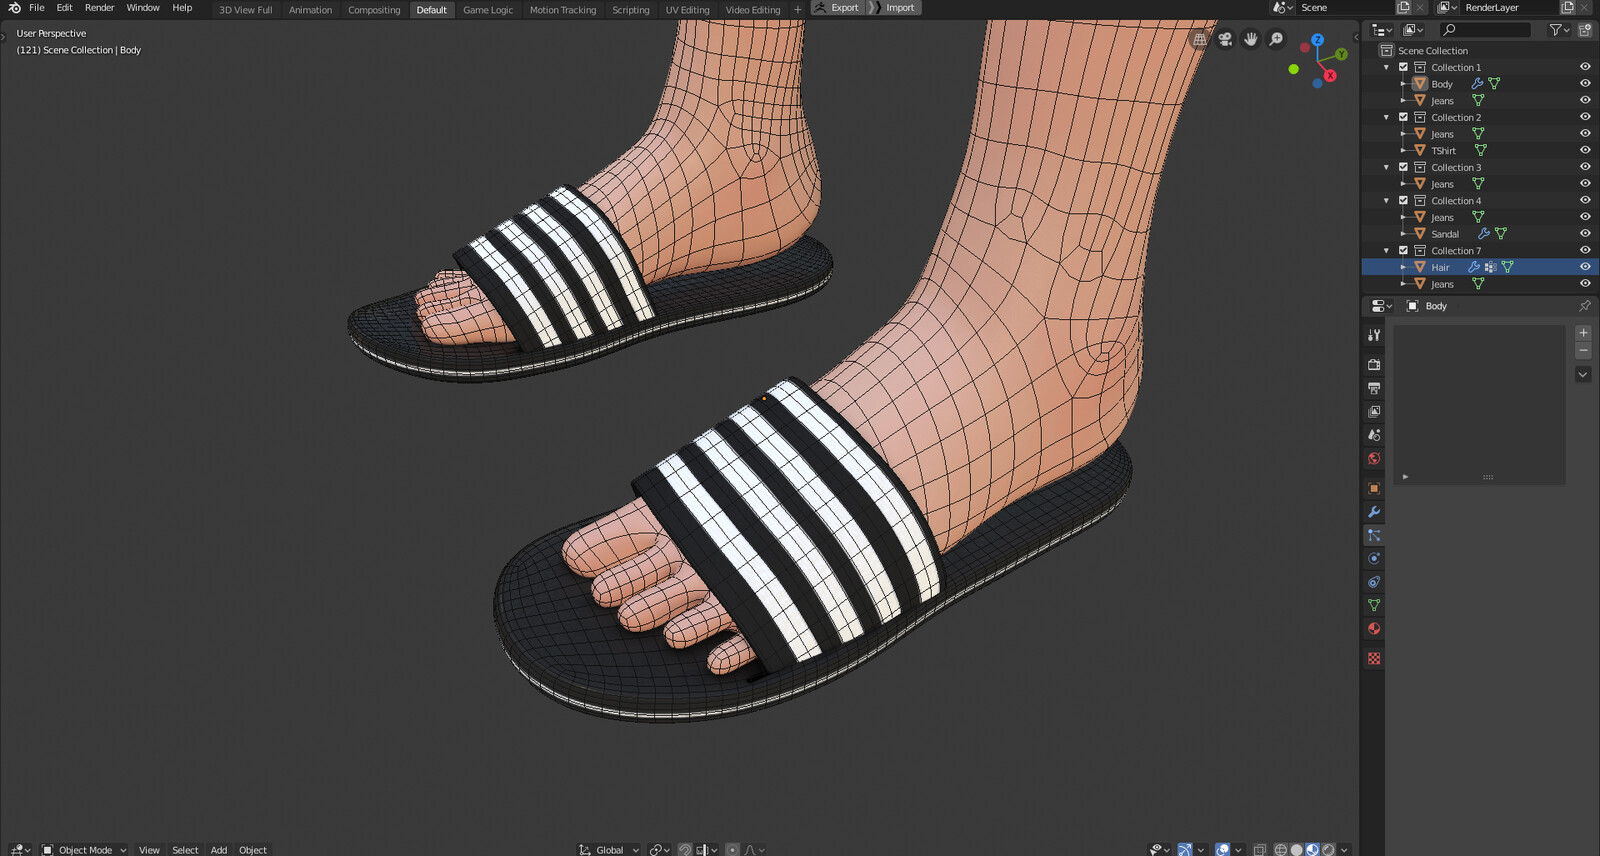This screenshot has width=1600, height=856.
Task: Pin the properties editor context
Action: pos(1584,306)
